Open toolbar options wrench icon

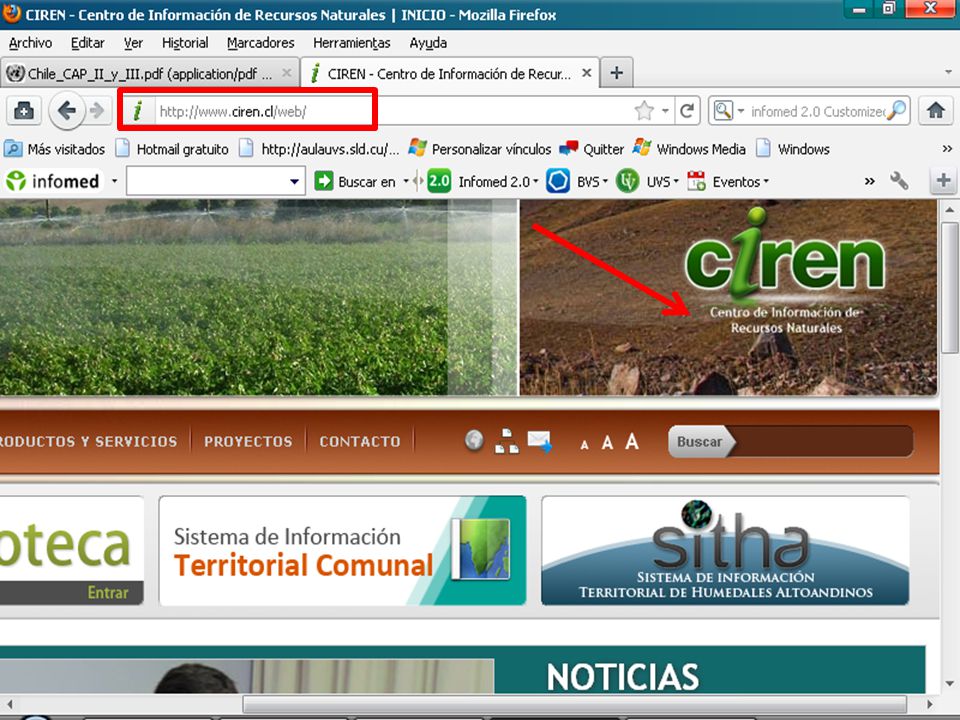coord(899,181)
